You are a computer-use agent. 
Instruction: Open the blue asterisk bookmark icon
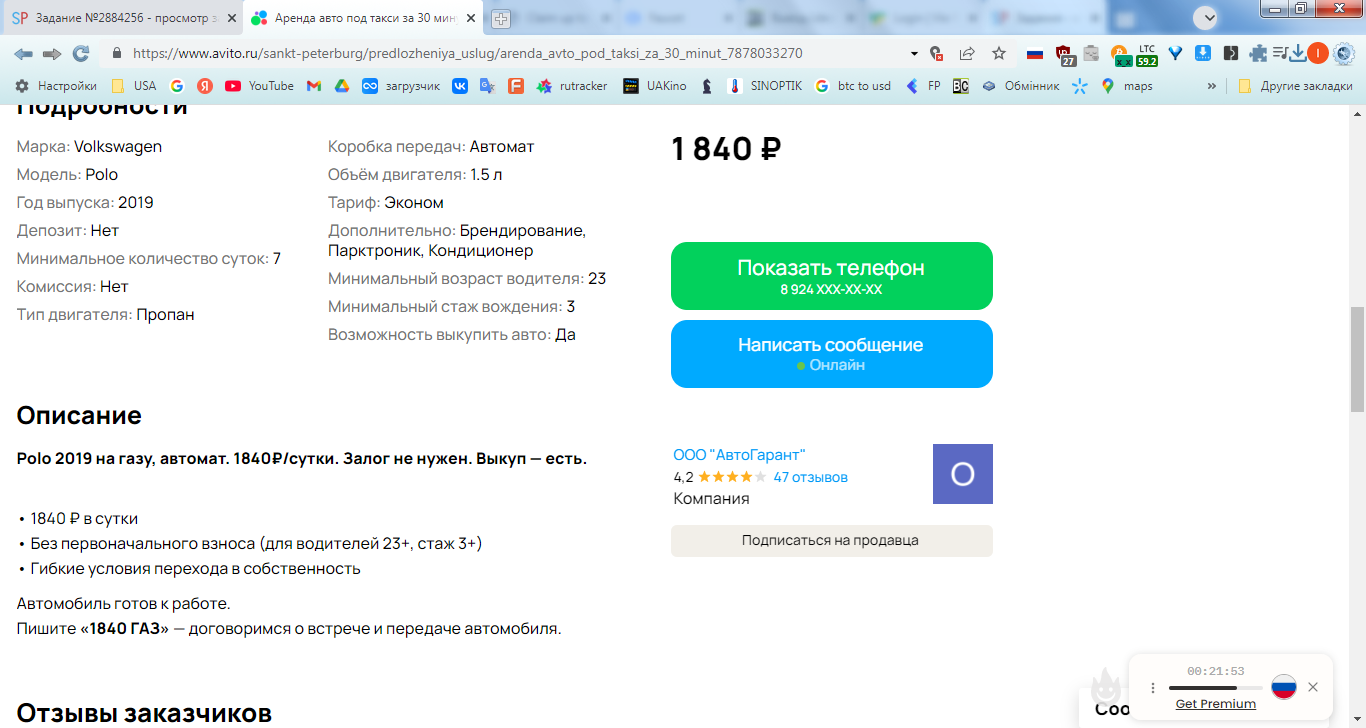pyautogui.click(x=1079, y=86)
